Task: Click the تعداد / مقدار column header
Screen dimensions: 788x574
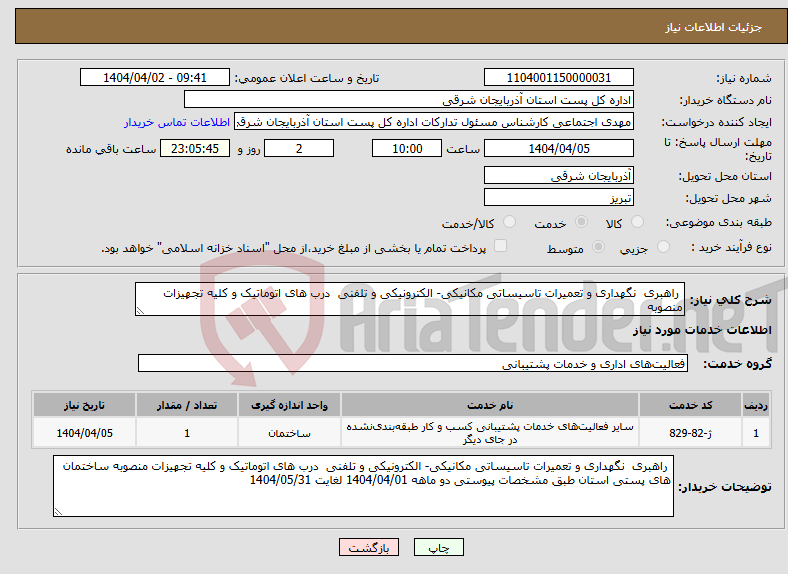Action: pos(186,405)
